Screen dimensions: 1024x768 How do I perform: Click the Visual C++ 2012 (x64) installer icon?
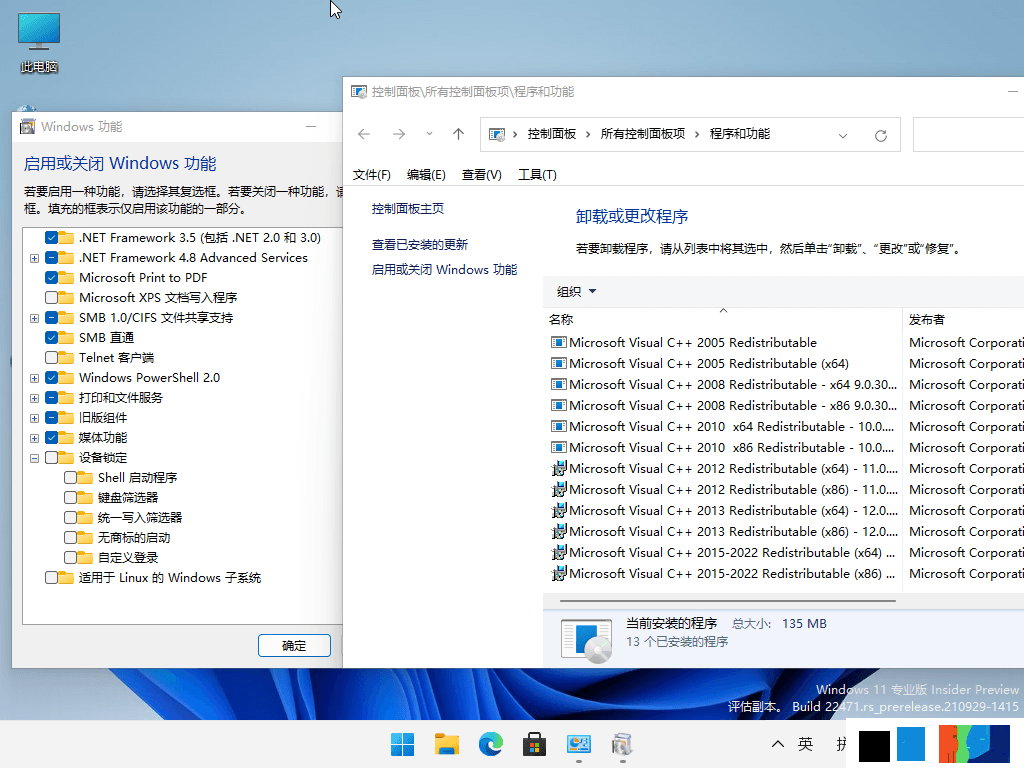pos(558,468)
